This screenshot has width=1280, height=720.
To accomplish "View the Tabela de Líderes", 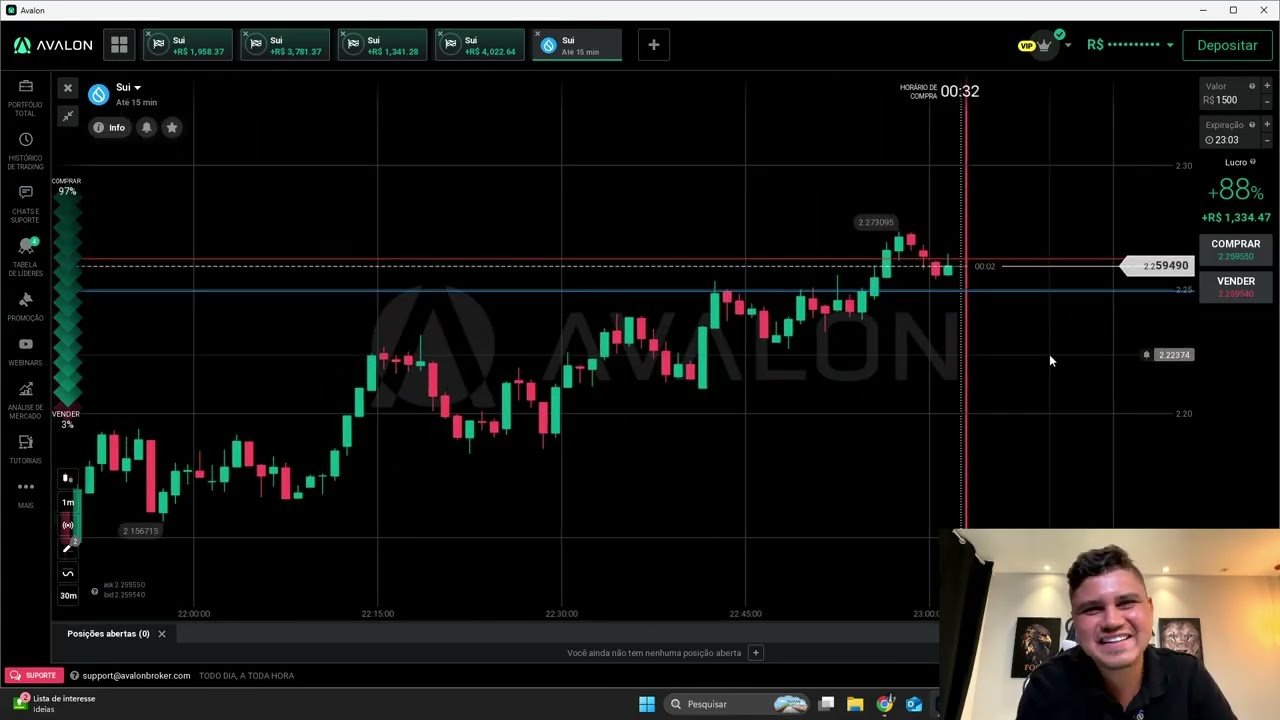I will point(25,250).
